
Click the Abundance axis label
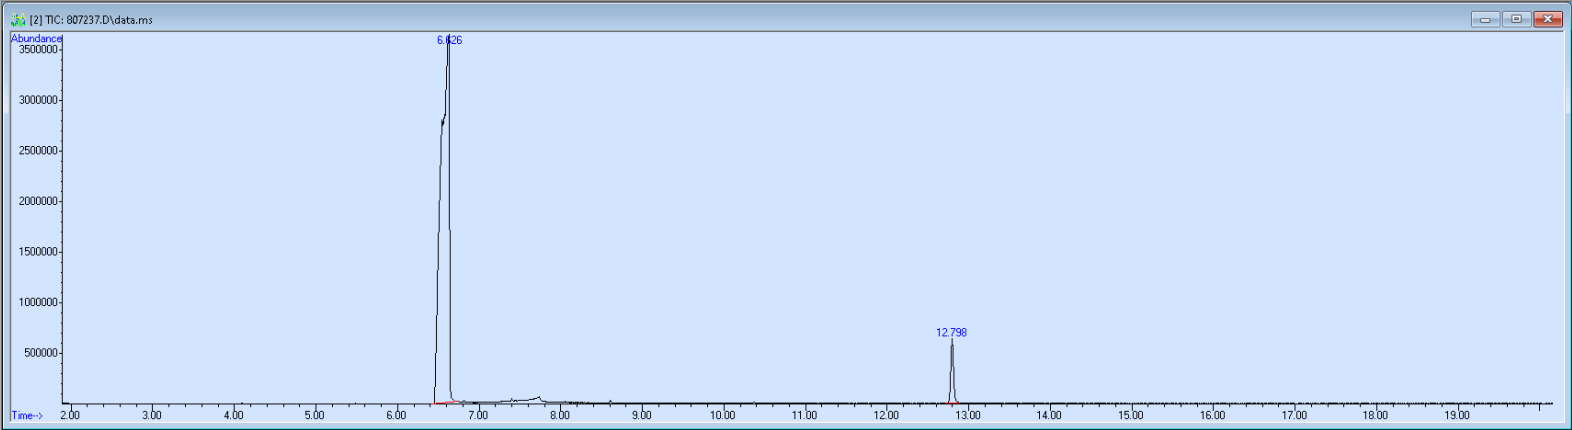[x=36, y=38]
